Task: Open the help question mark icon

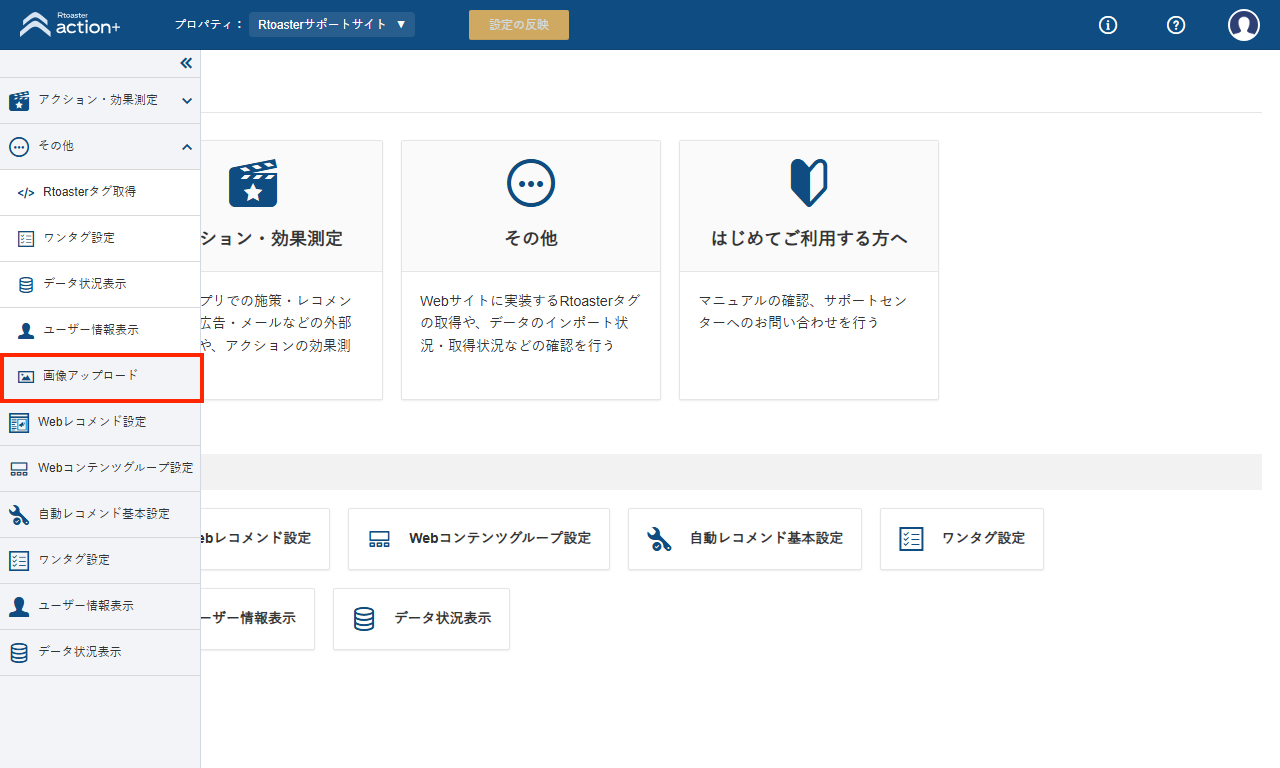Action: point(1176,25)
